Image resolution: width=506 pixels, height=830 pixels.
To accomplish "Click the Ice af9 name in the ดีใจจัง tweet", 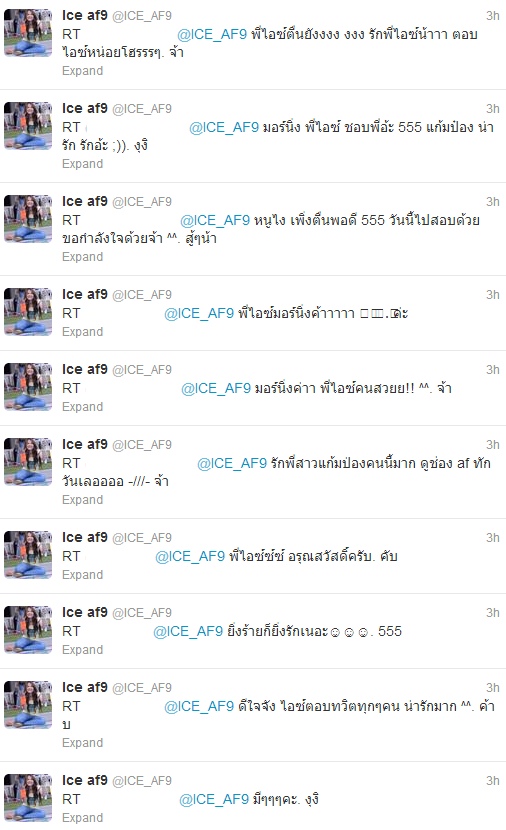I will click(85, 687).
